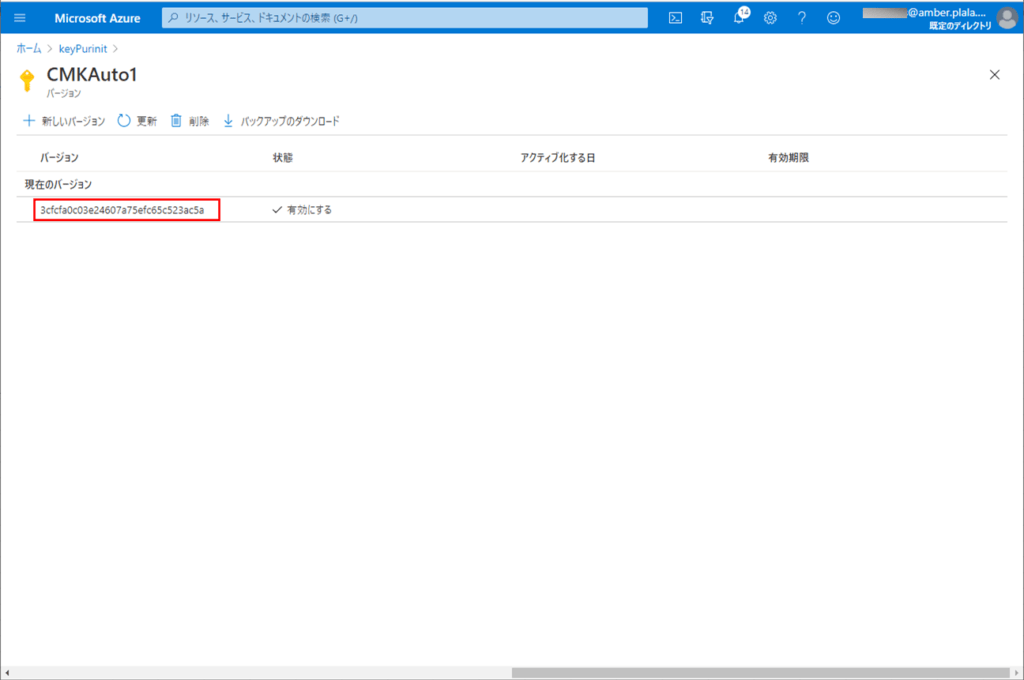Open the Cloud Shell icon

pos(675,18)
